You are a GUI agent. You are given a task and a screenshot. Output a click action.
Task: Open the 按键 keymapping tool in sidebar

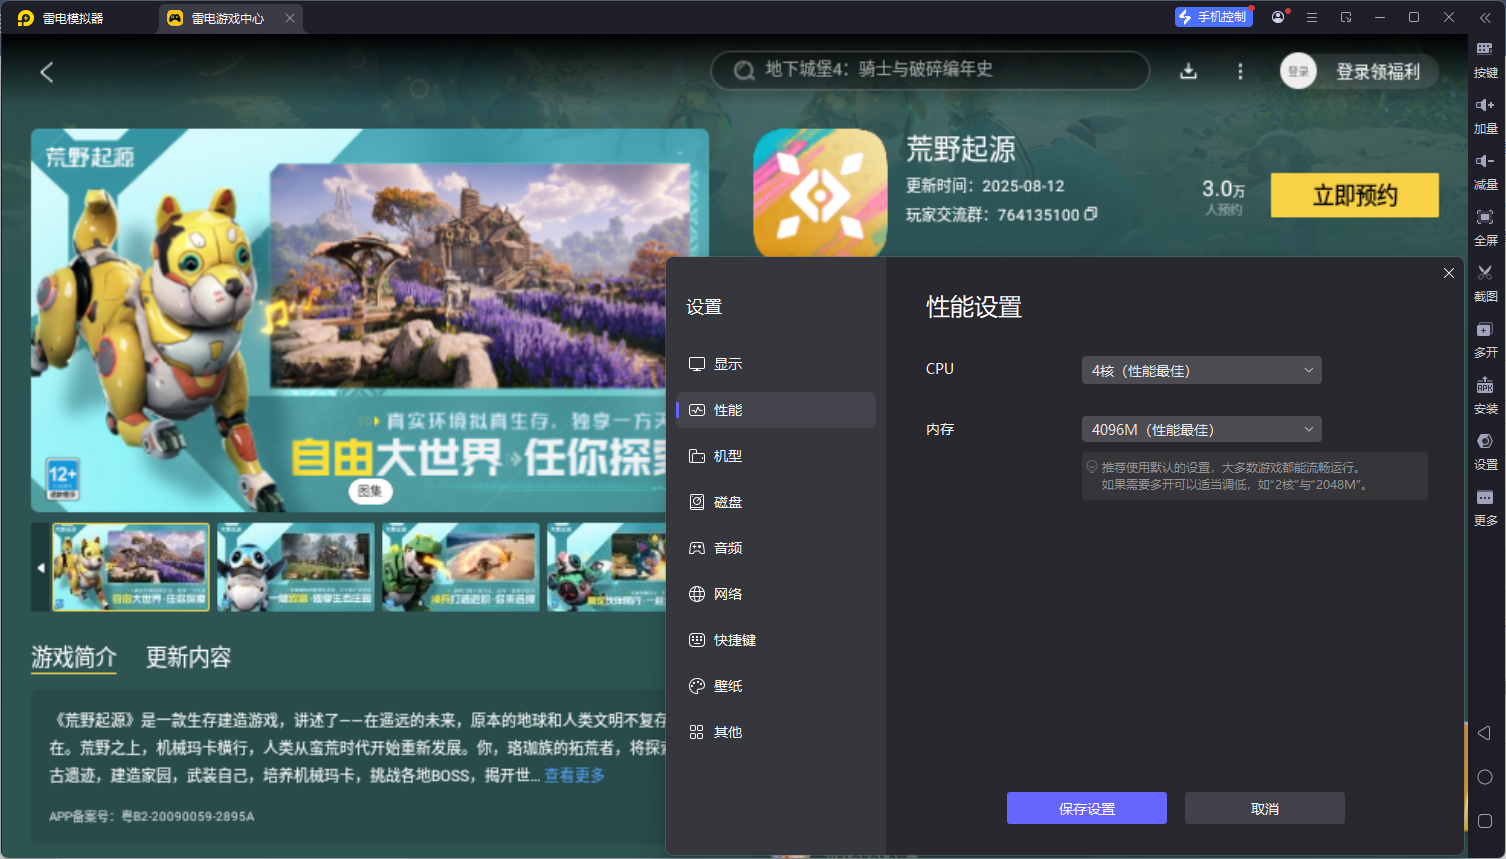pos(1485,58)
